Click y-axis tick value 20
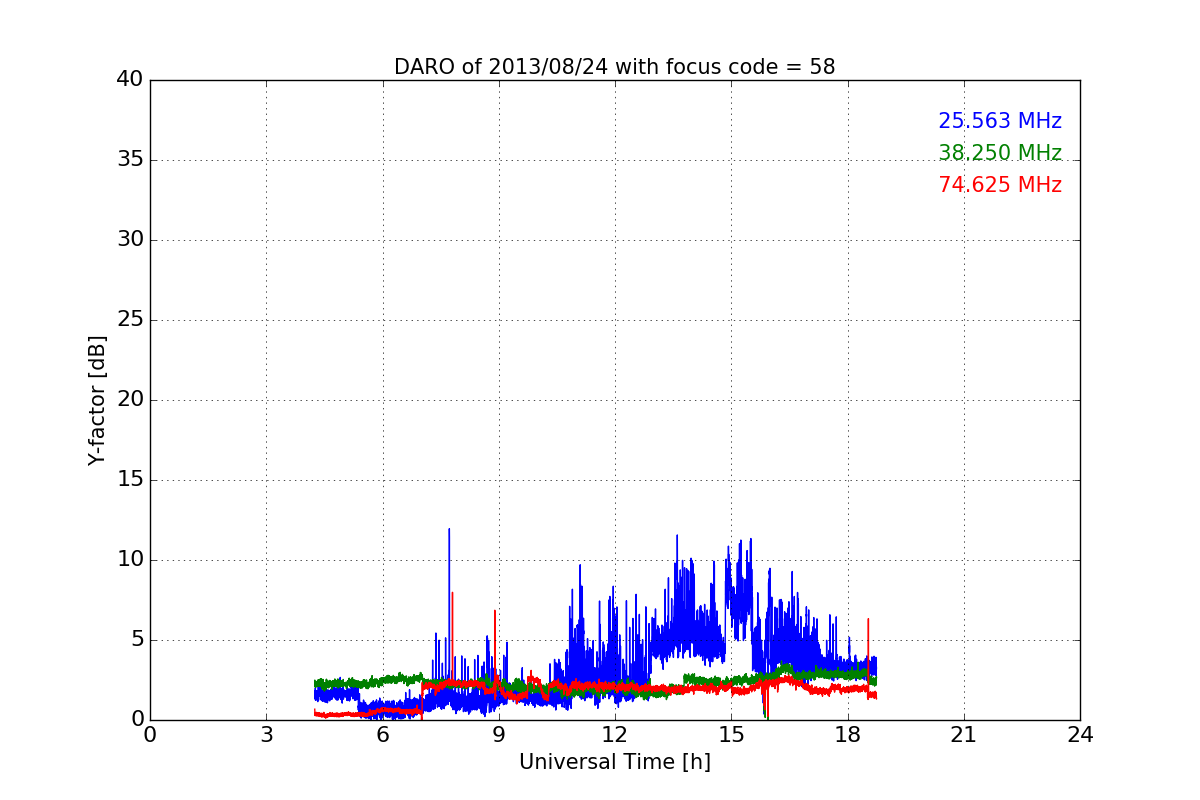This screenshot has width=1200, height=800. pos(130,400)
